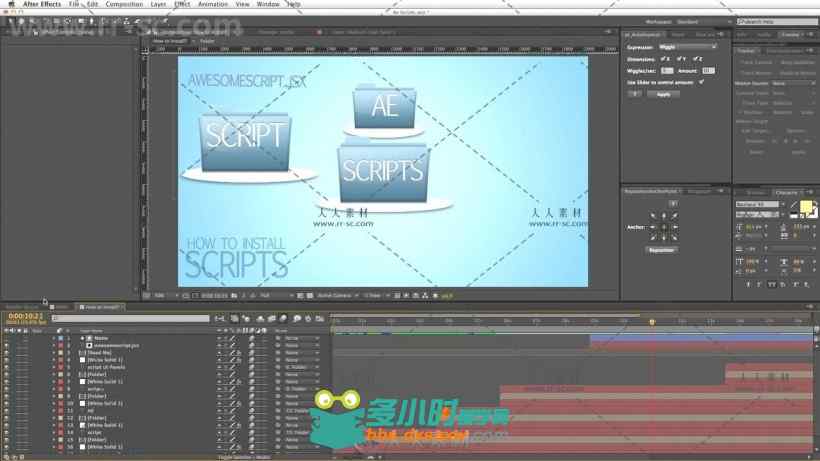
Task: Pick the eyedropper in the Character panel
Action: click(794, 204)
